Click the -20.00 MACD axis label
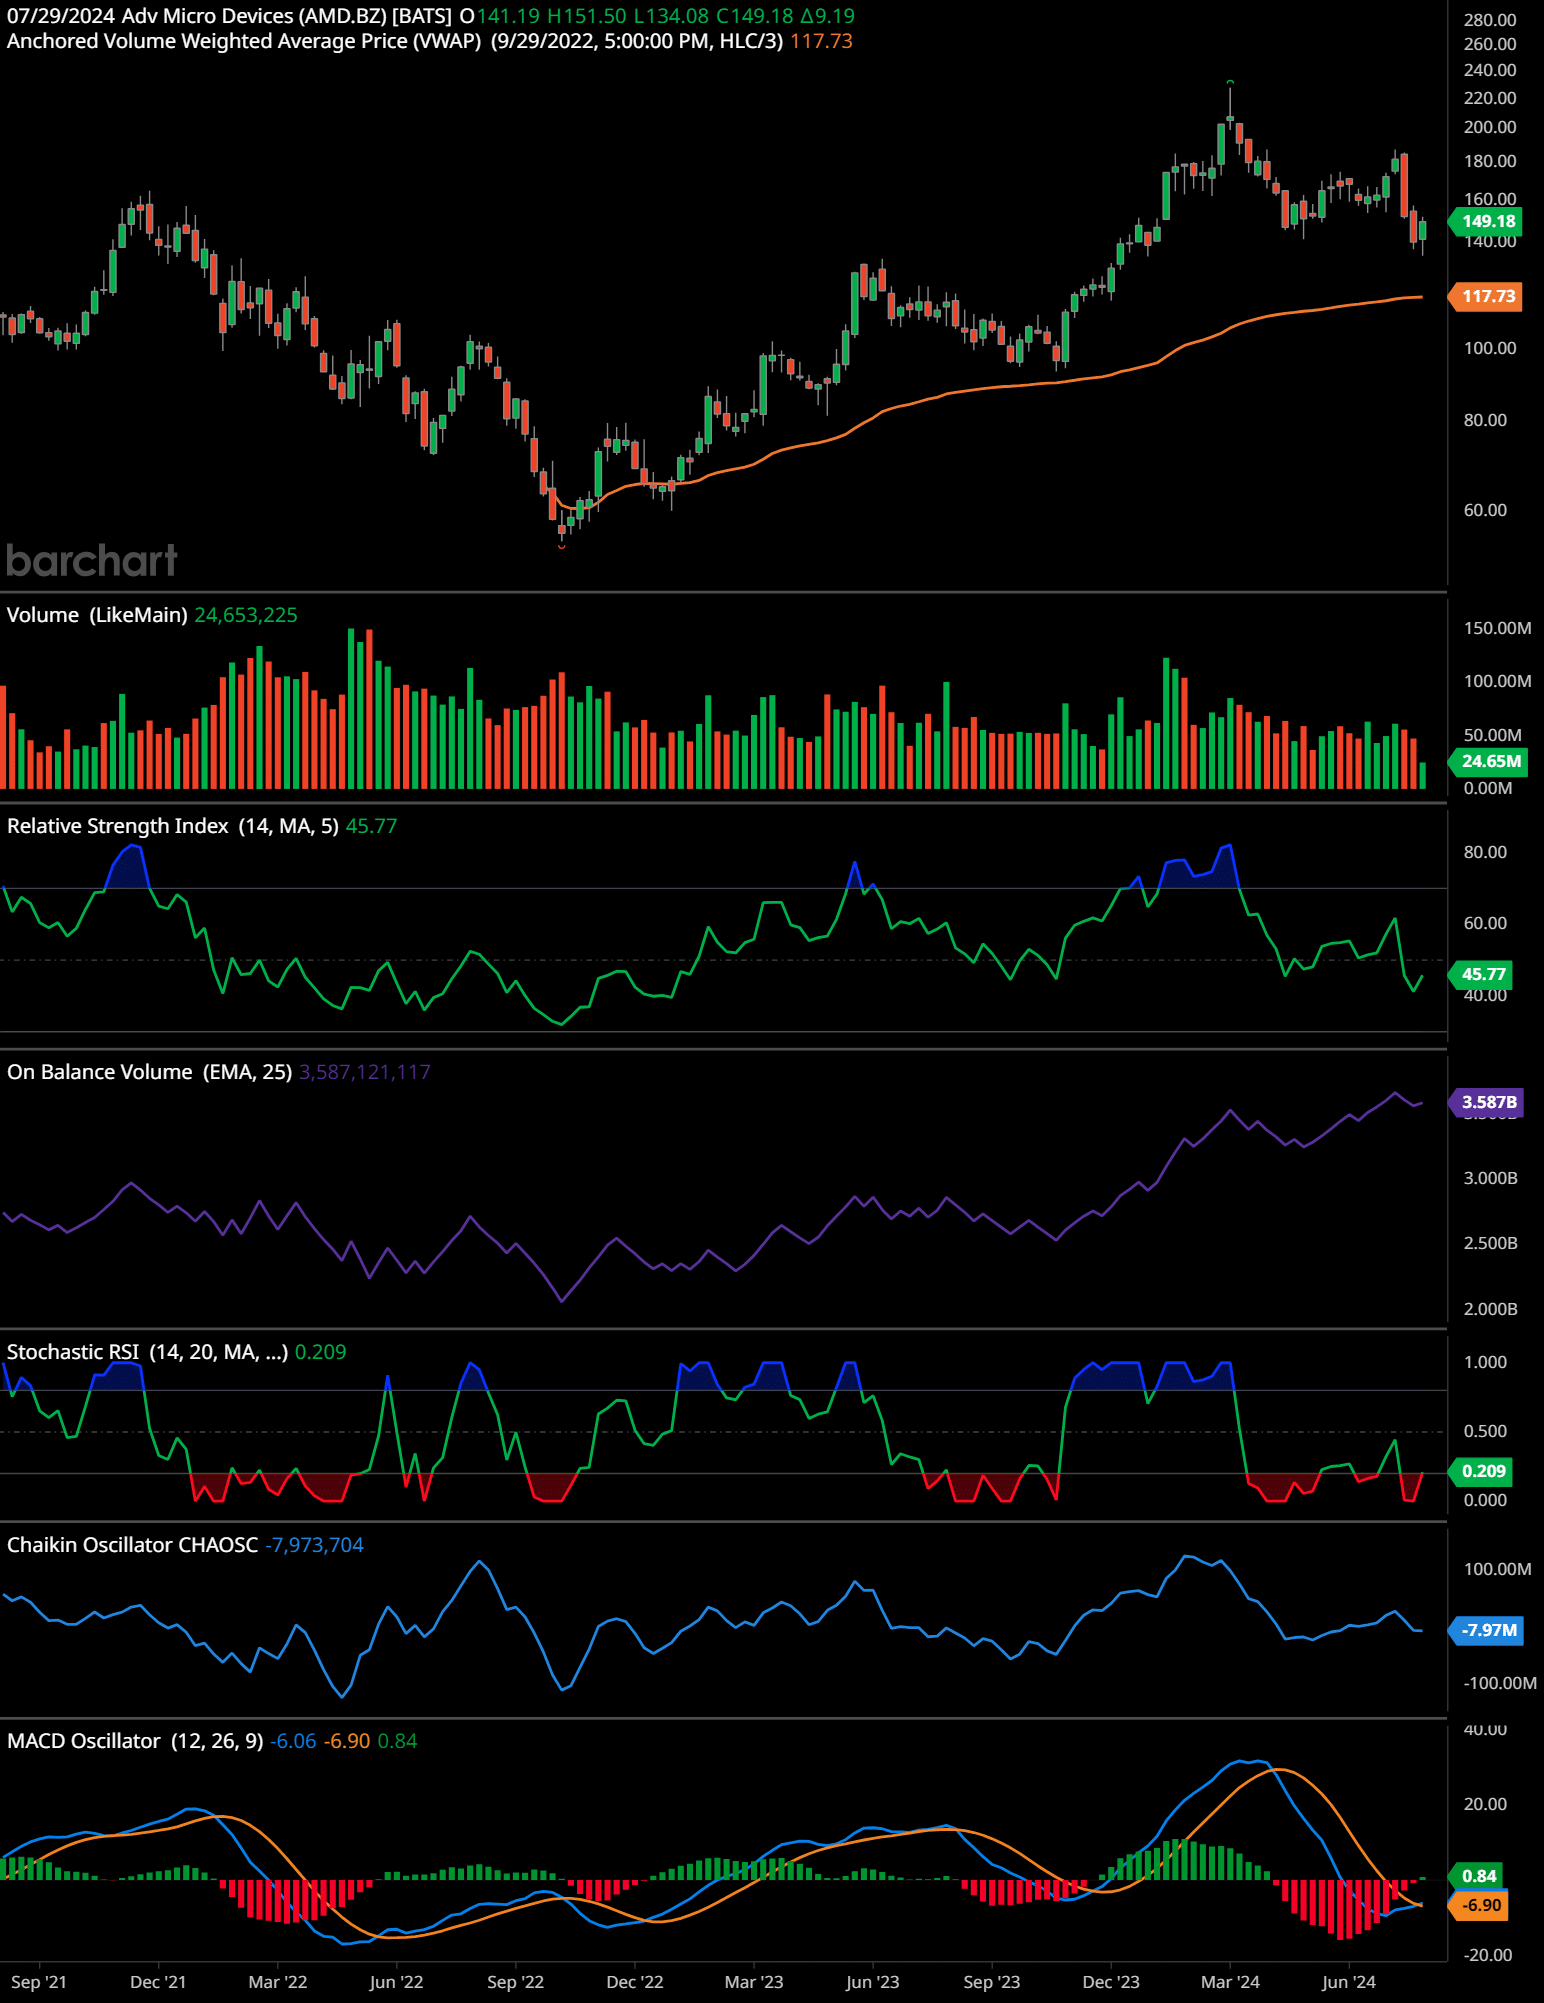This screenshot has width=1544, height=2003. 1487,1955
